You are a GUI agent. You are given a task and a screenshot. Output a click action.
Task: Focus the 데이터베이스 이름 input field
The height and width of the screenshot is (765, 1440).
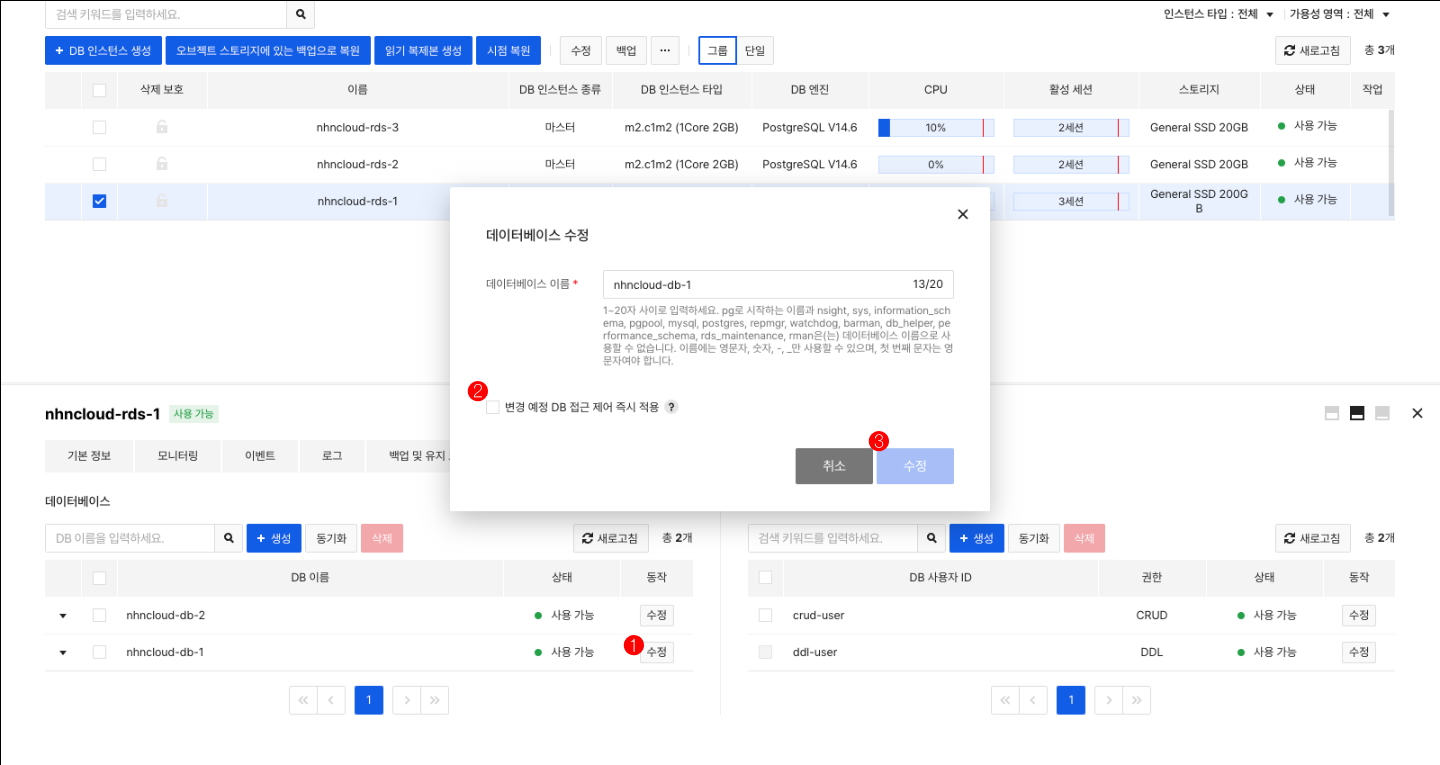[778, 285]
